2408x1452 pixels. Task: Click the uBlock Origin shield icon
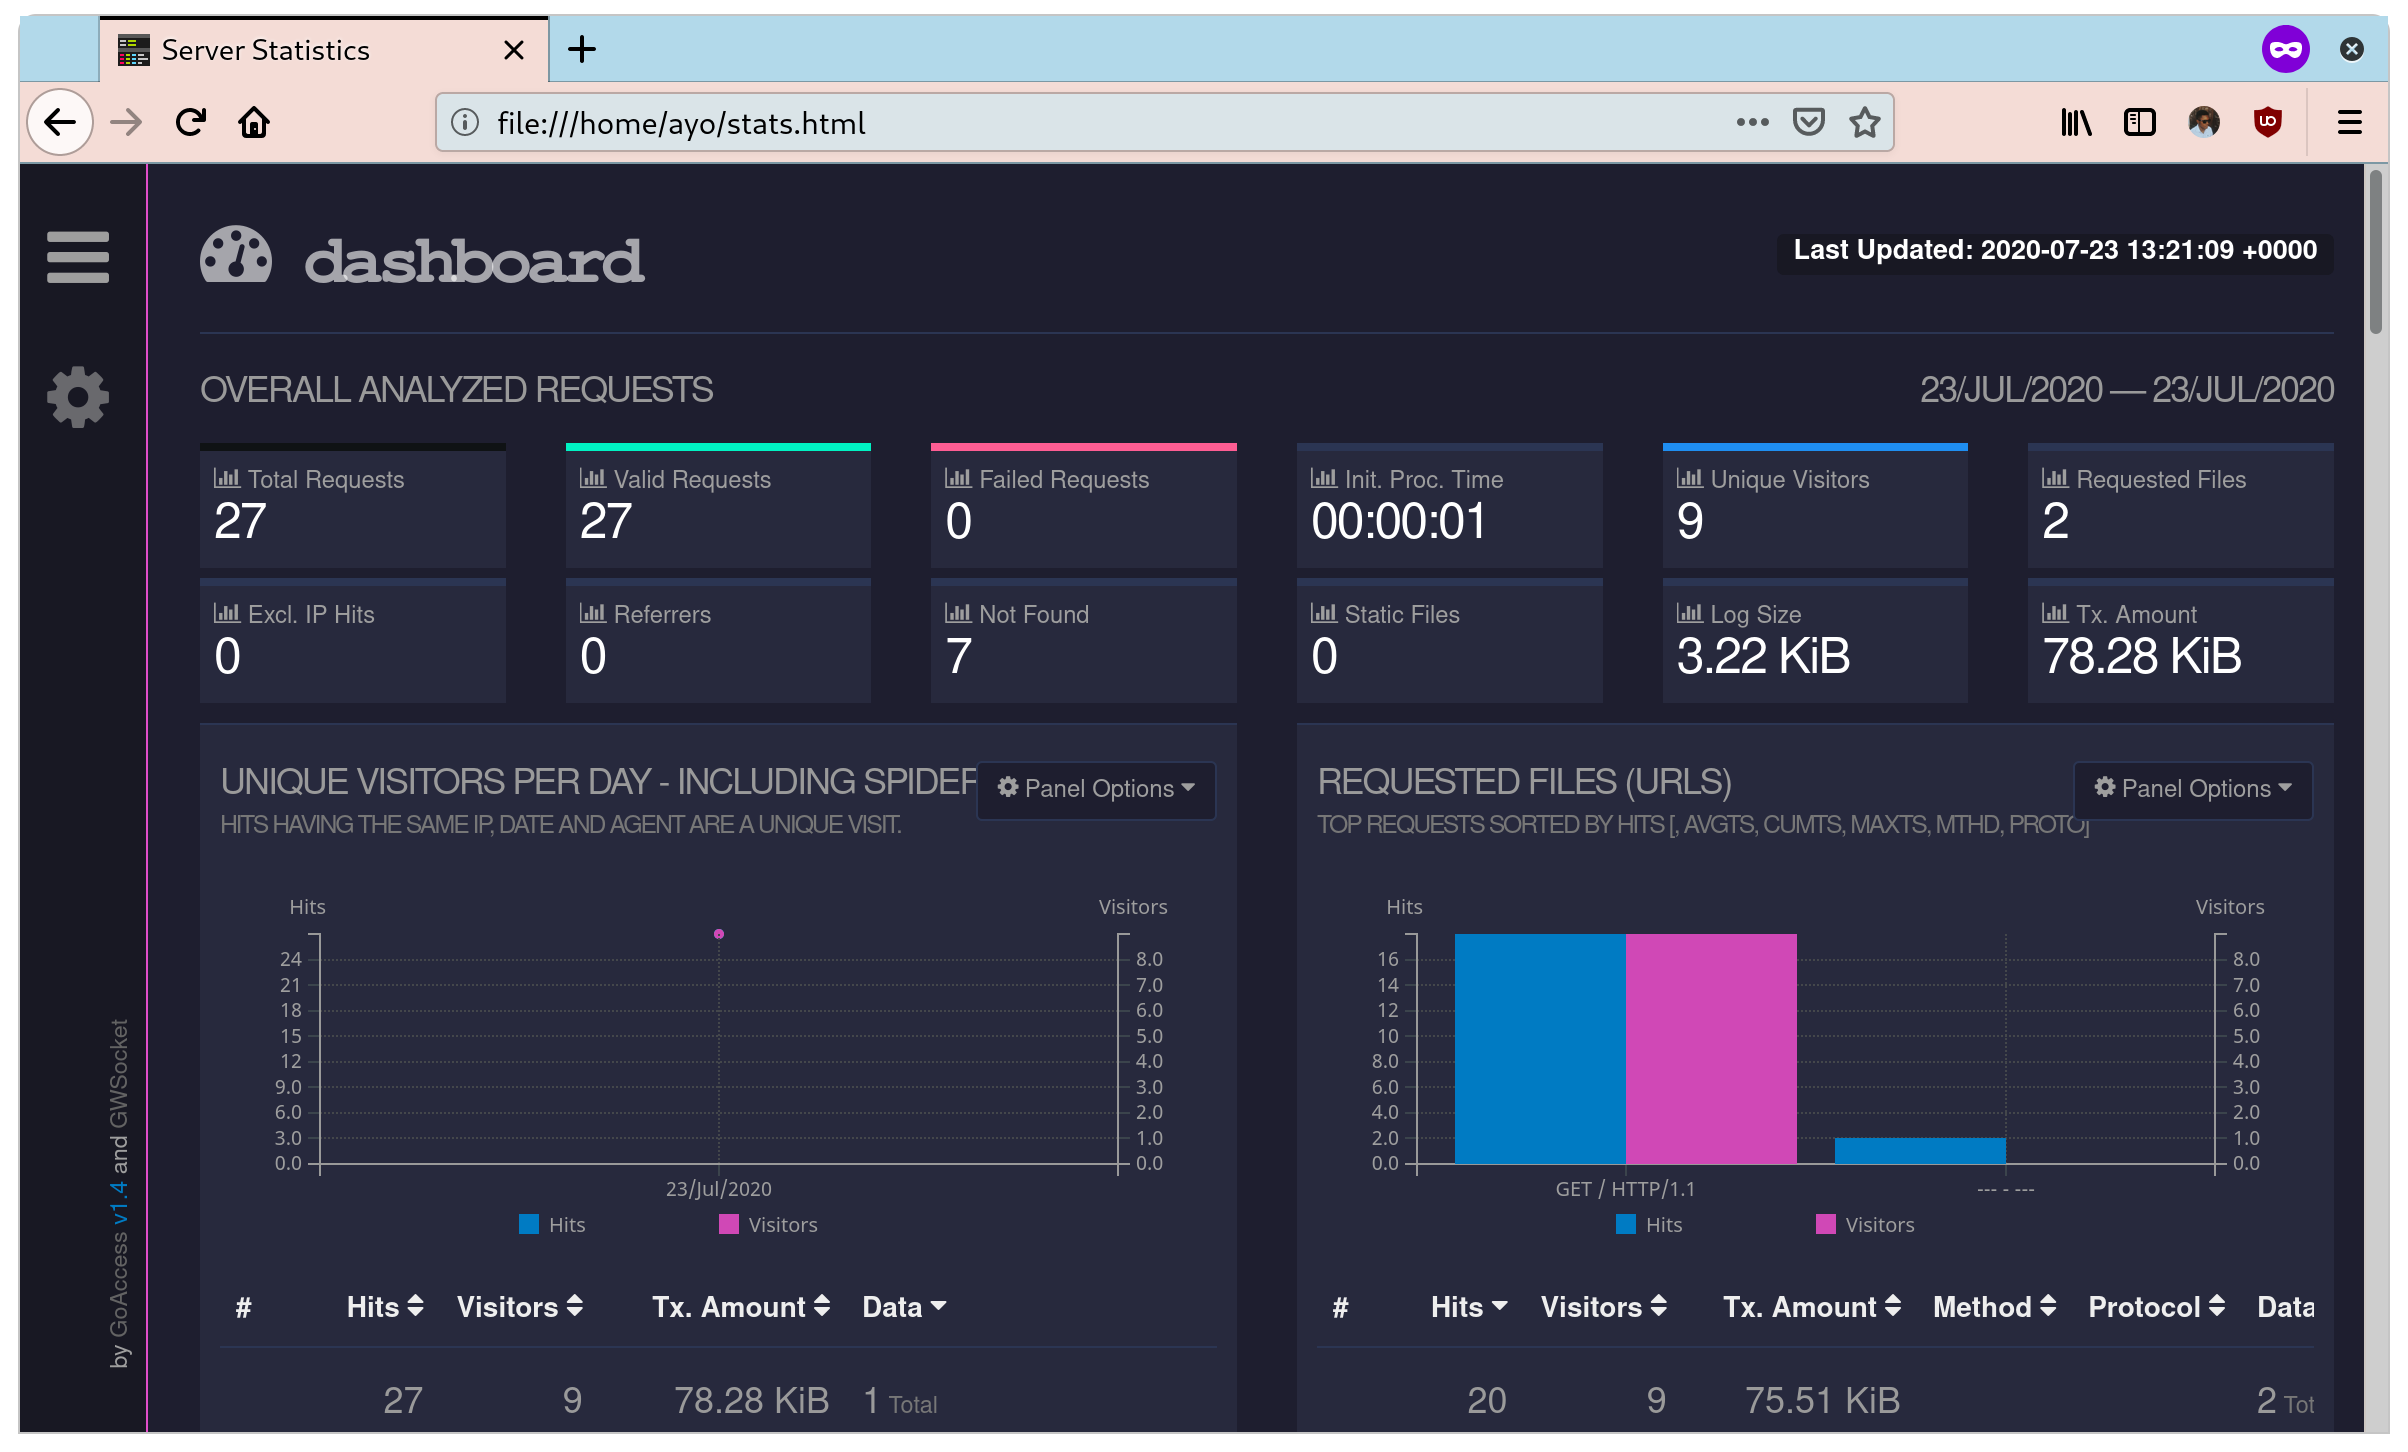[2267, 123]
